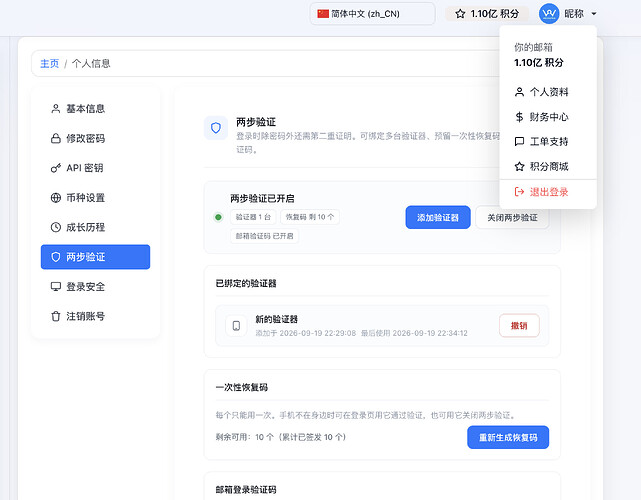
Task: Collapse the 昵称 account dropdown arrow
Action: (594, 14)
